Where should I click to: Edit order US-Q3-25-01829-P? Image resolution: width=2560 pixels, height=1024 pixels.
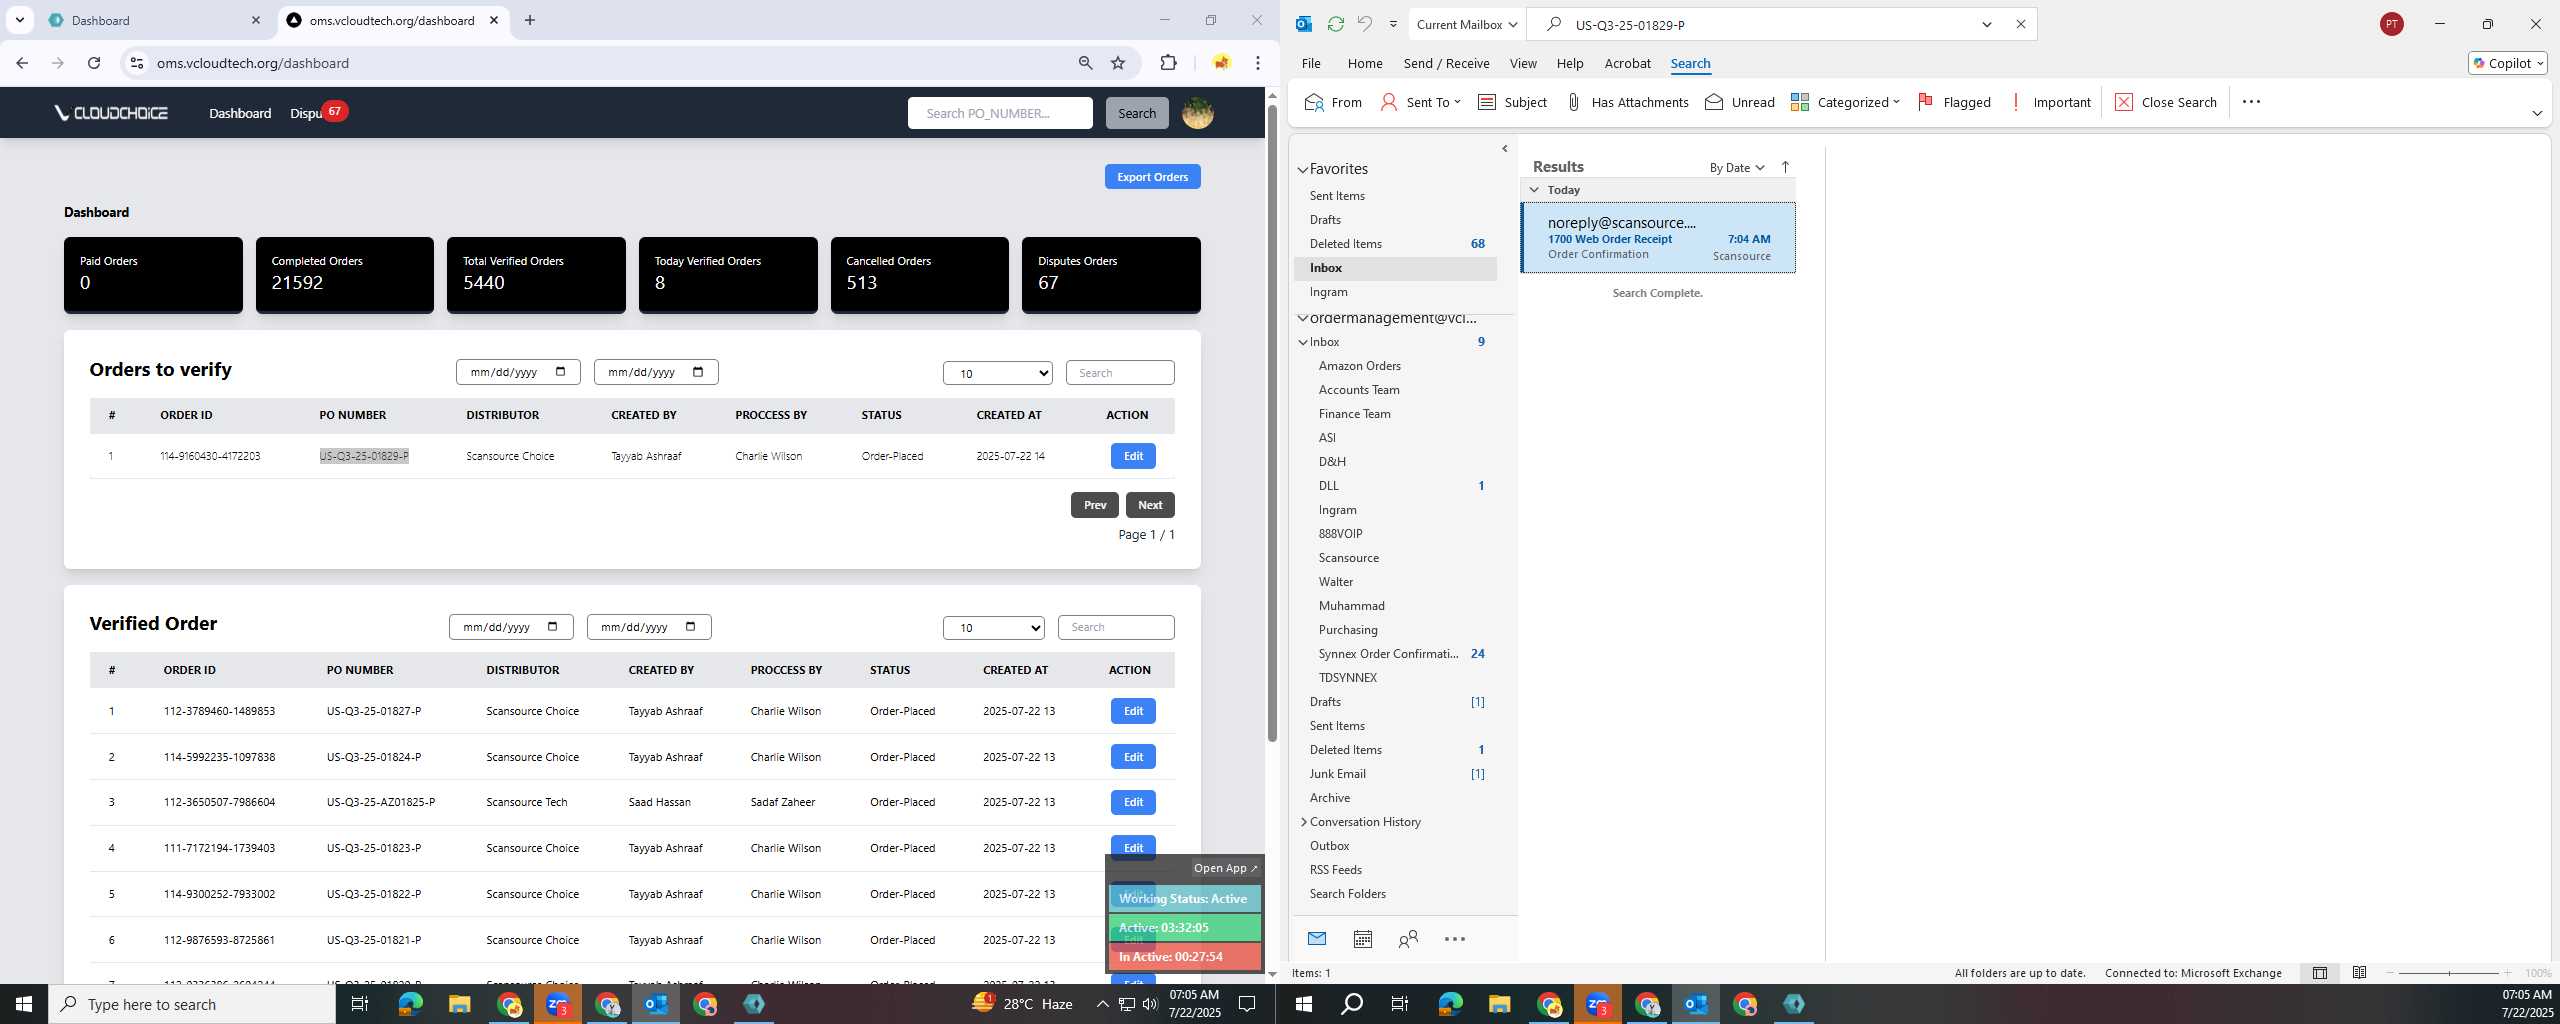1133,456
